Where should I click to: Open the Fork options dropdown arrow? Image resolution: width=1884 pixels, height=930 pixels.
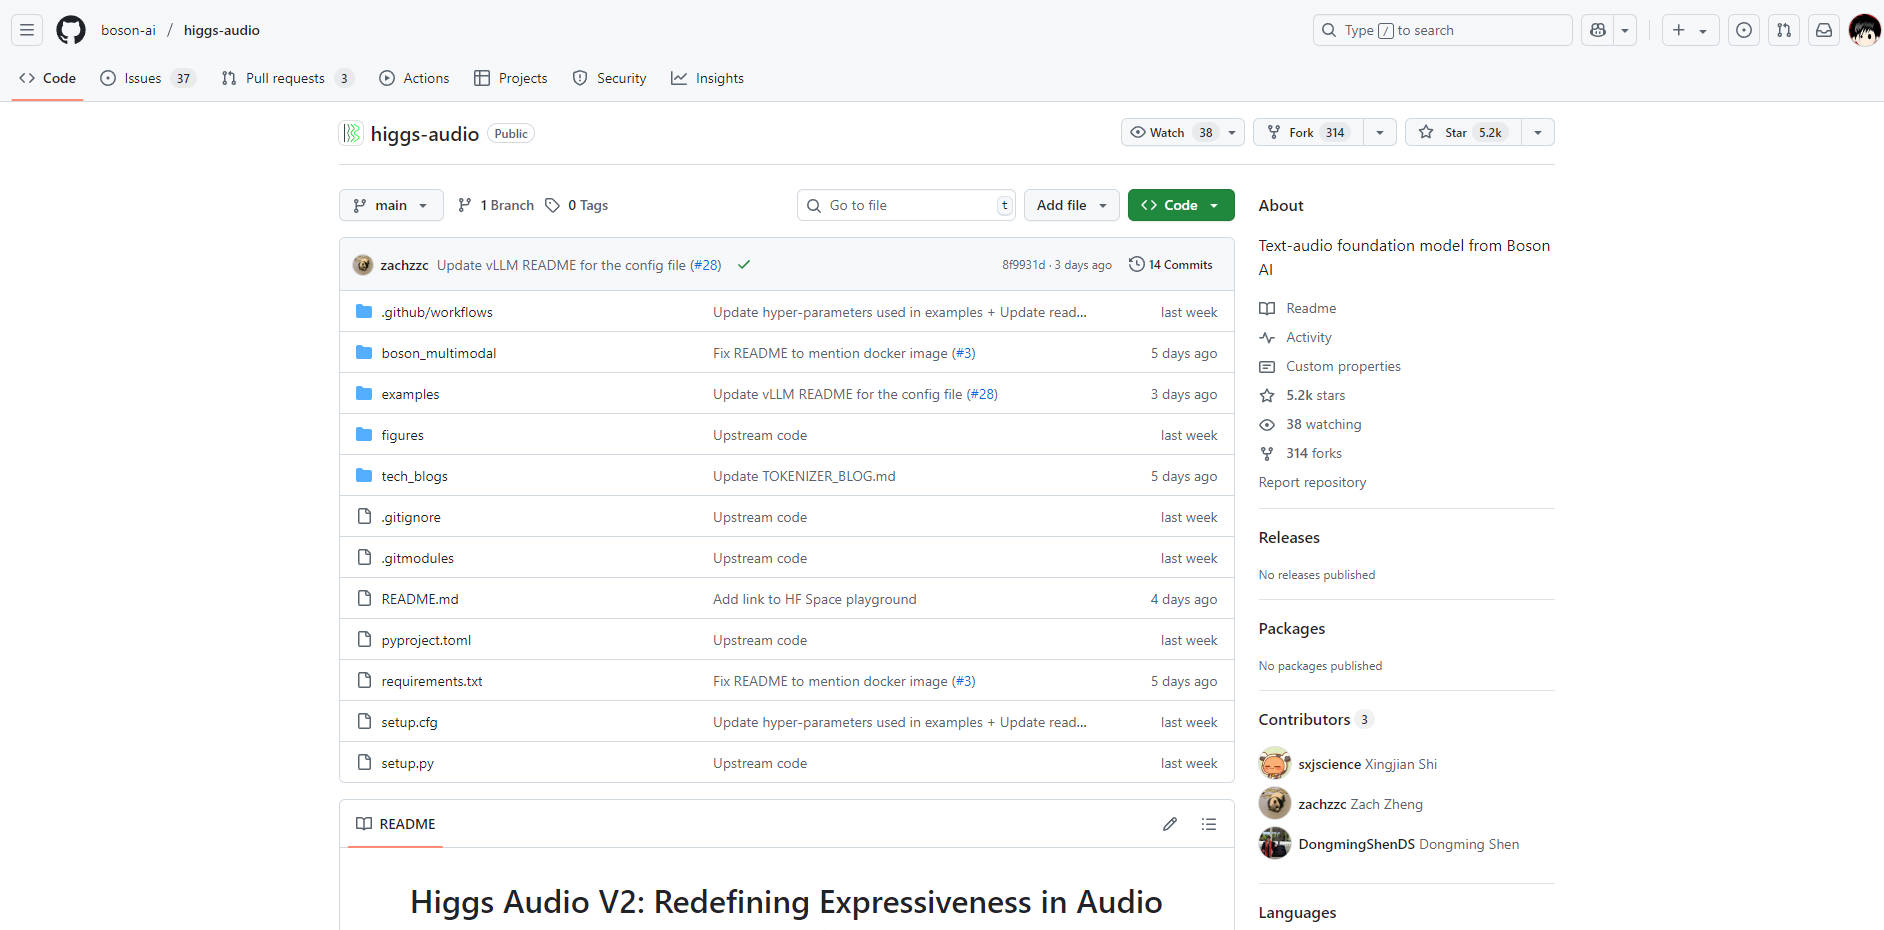point(1380,132)
